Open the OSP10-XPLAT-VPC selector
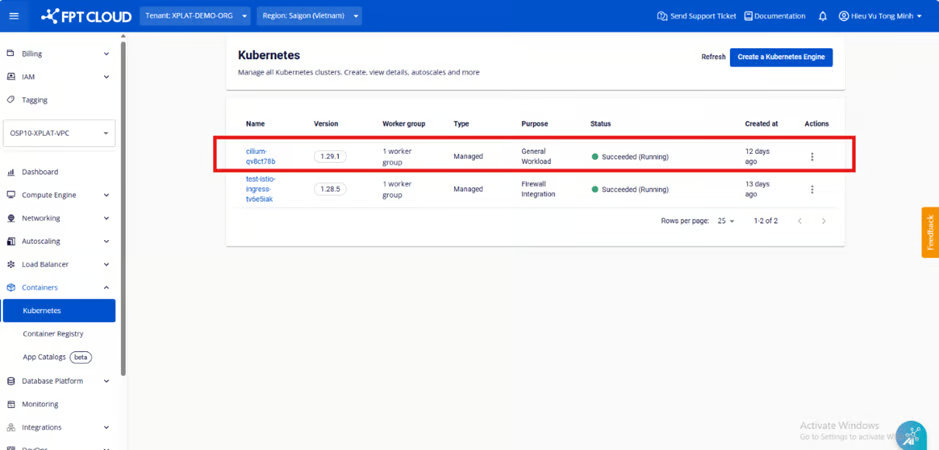Screen dimensions: 939x450 (x=59, y=133)
